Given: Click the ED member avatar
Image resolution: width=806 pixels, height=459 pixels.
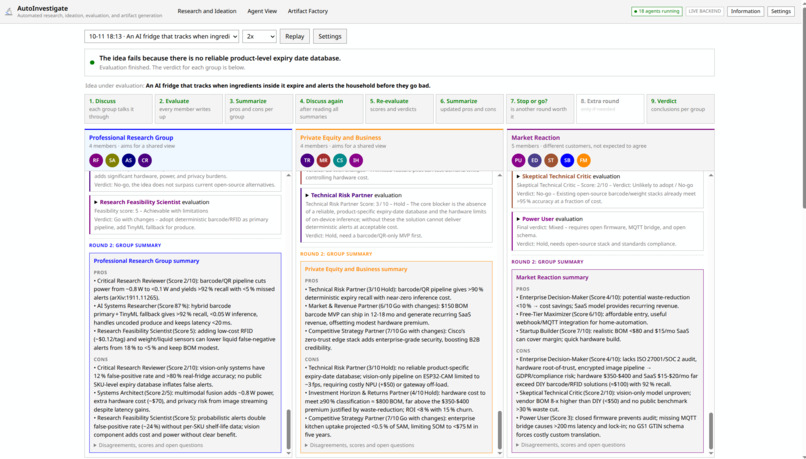Looking at the screenshot, I should point(535,160).
